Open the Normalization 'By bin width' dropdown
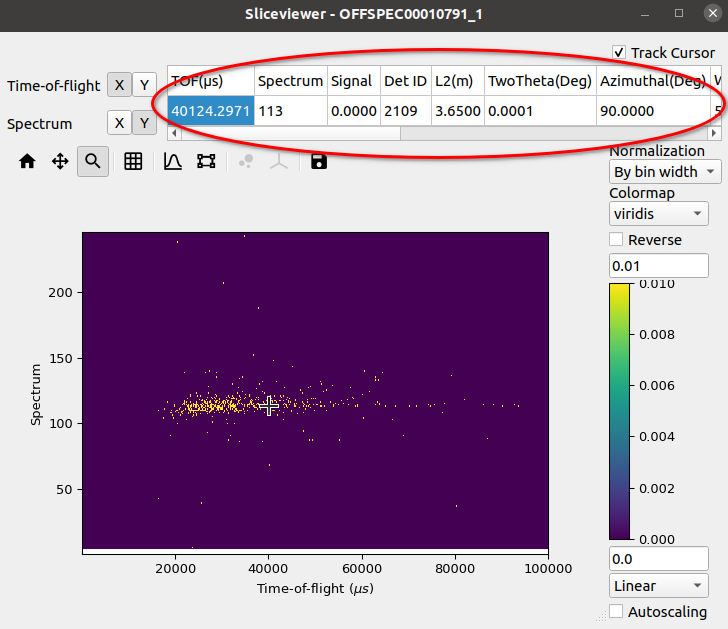728x629 pixels. (x=664, y=172)
